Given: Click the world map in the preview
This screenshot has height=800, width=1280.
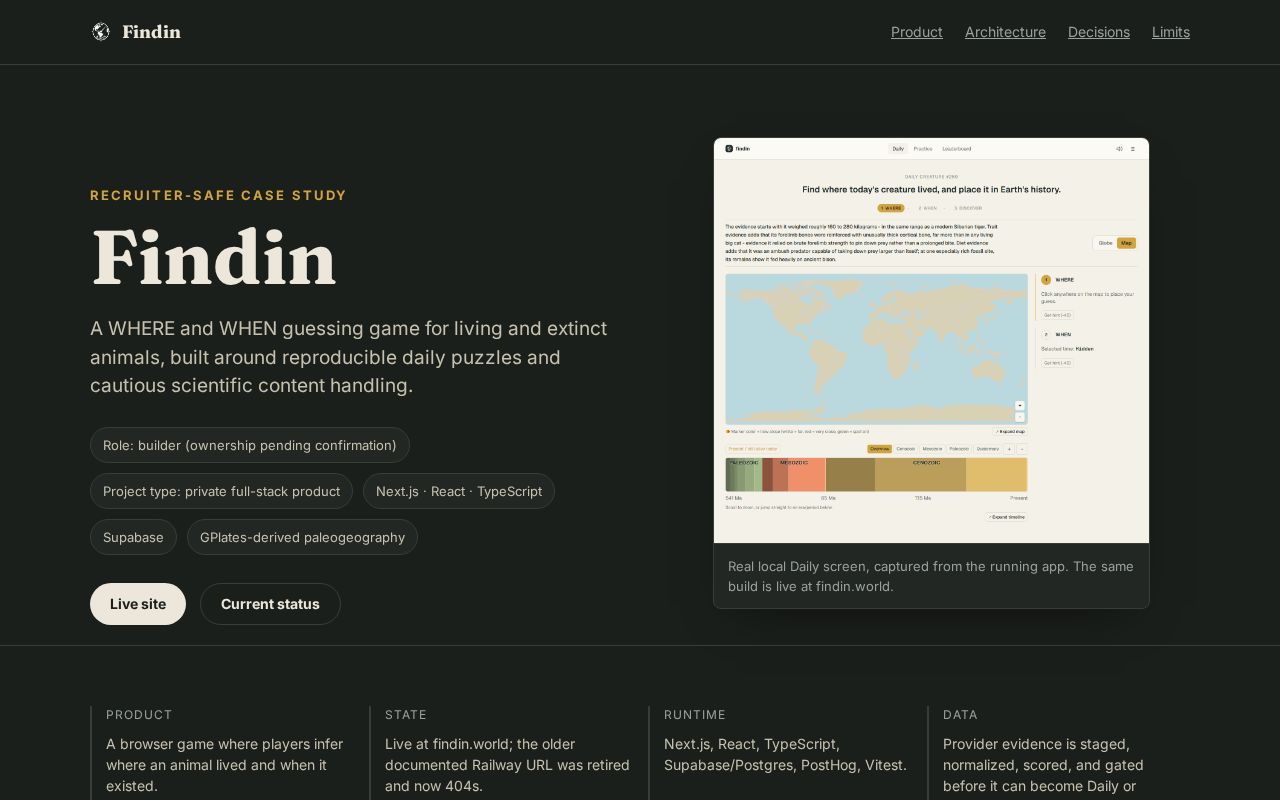Looking at the screenshot, I should 876,349.
